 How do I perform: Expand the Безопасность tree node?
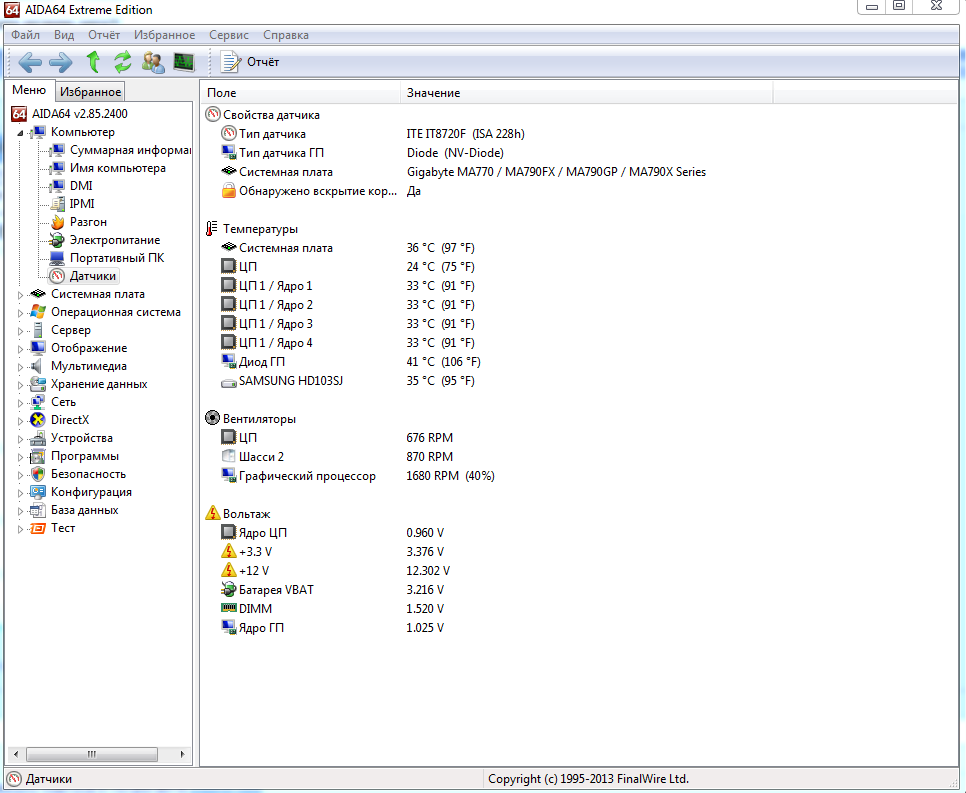20,475
